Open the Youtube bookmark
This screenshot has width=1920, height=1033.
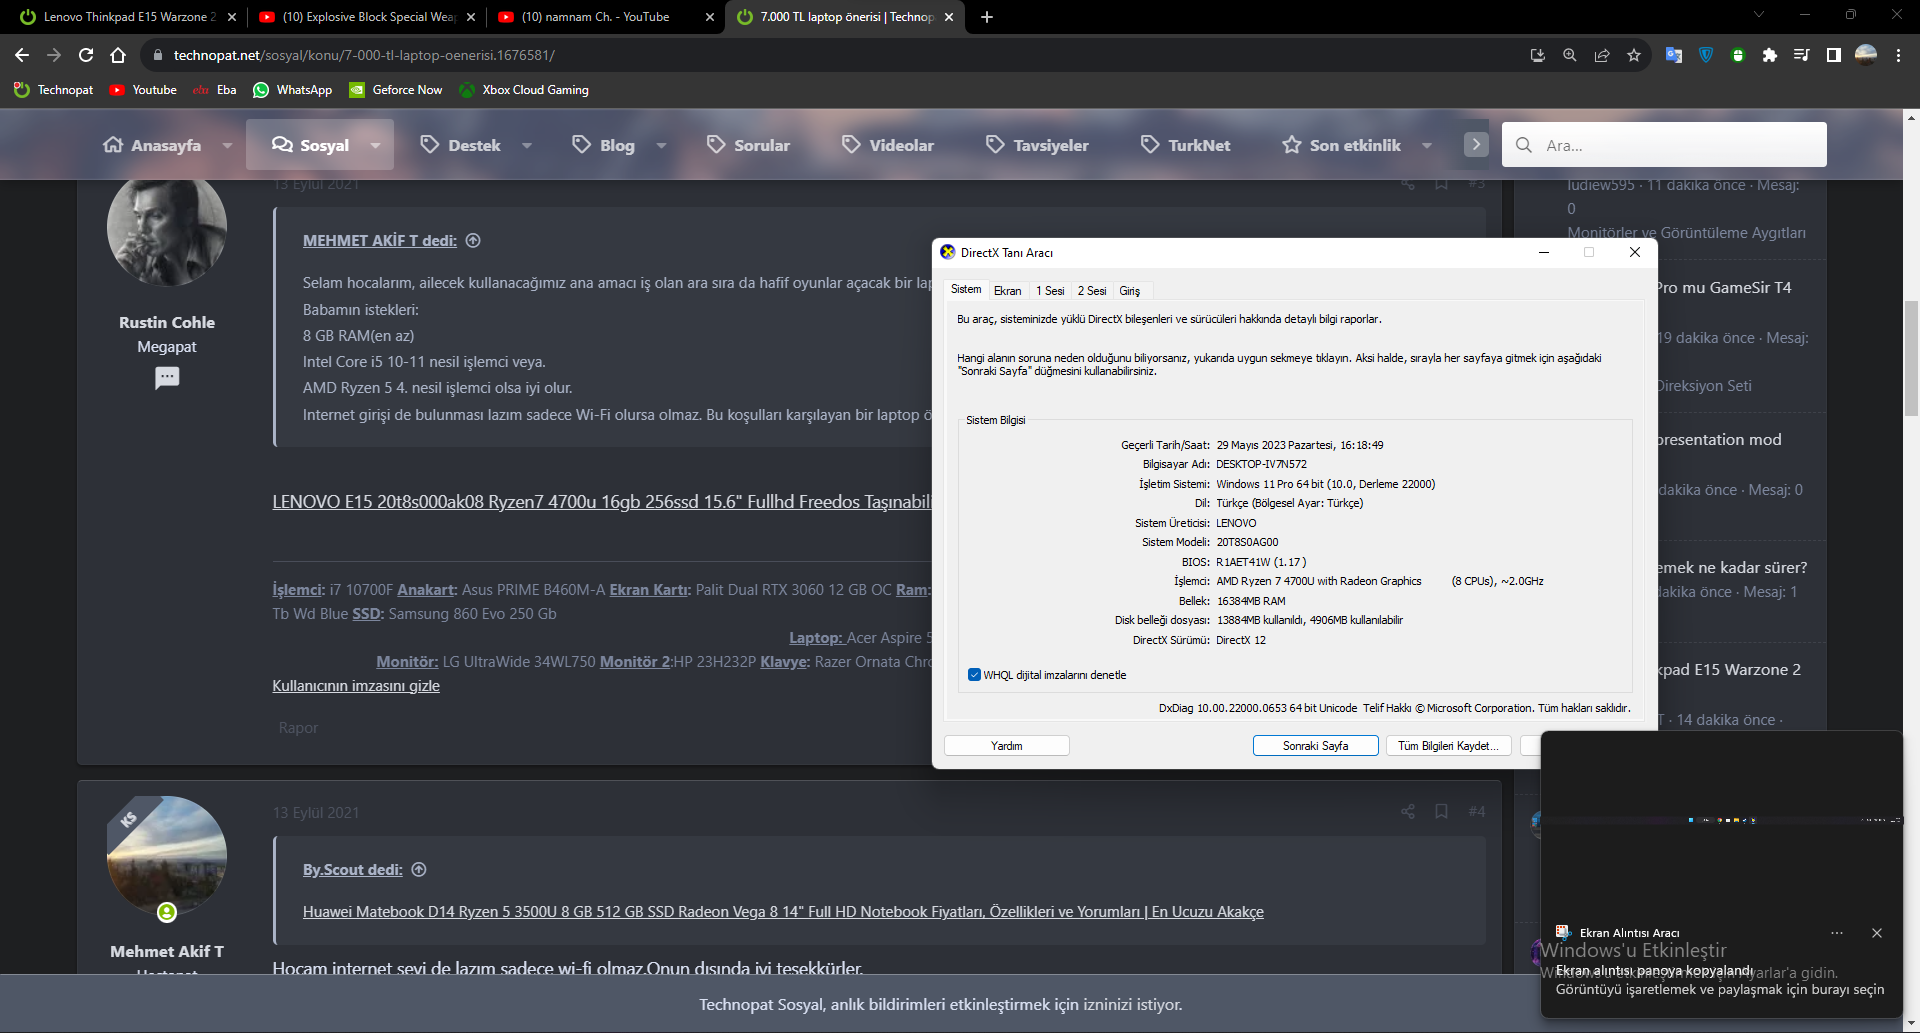(143, 90)
